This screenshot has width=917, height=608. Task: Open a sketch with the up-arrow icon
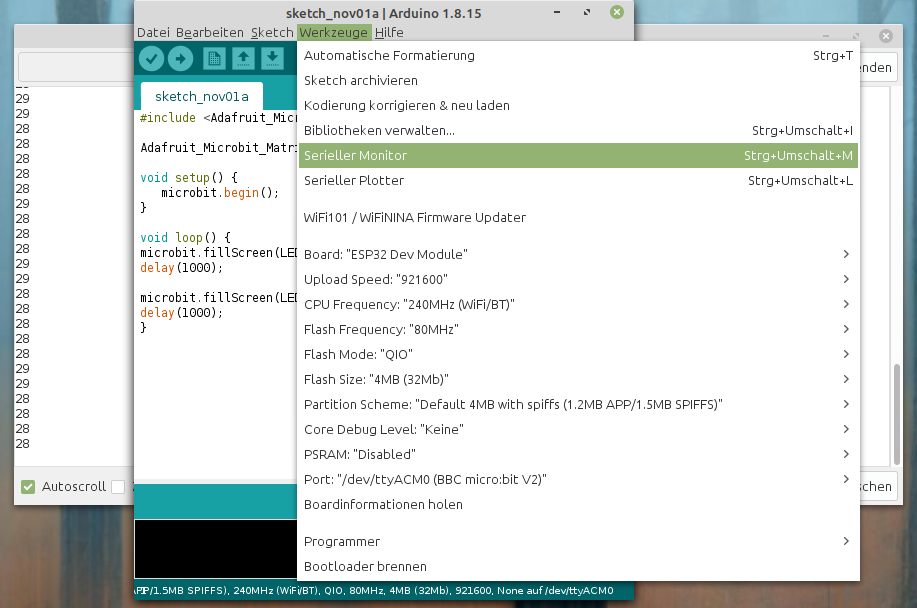(243, 58)
